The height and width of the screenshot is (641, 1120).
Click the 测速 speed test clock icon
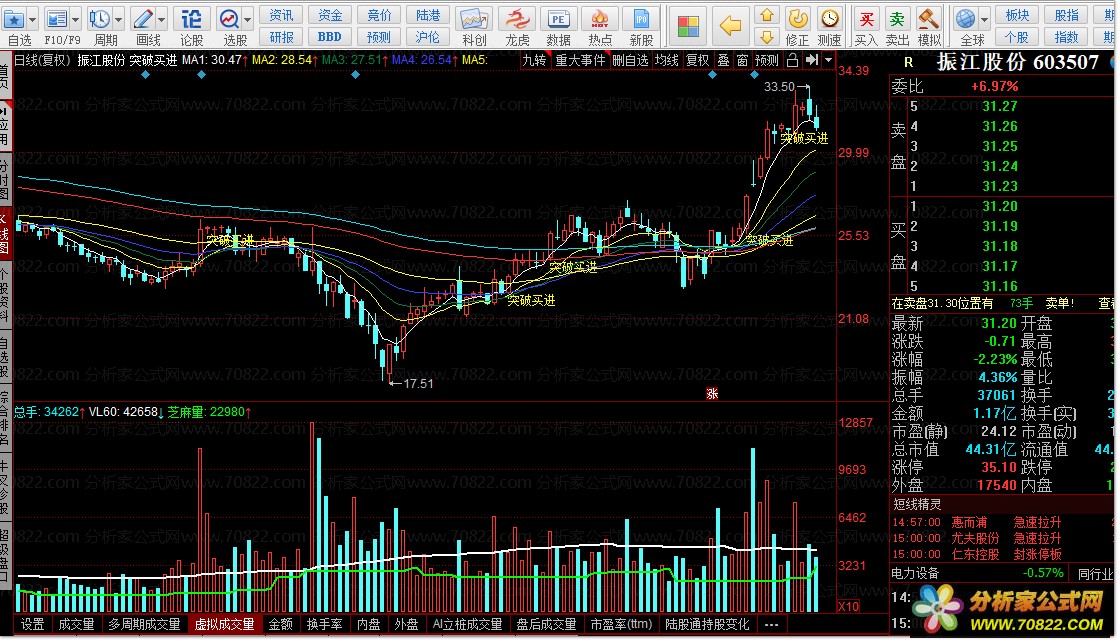click(829, 19)
